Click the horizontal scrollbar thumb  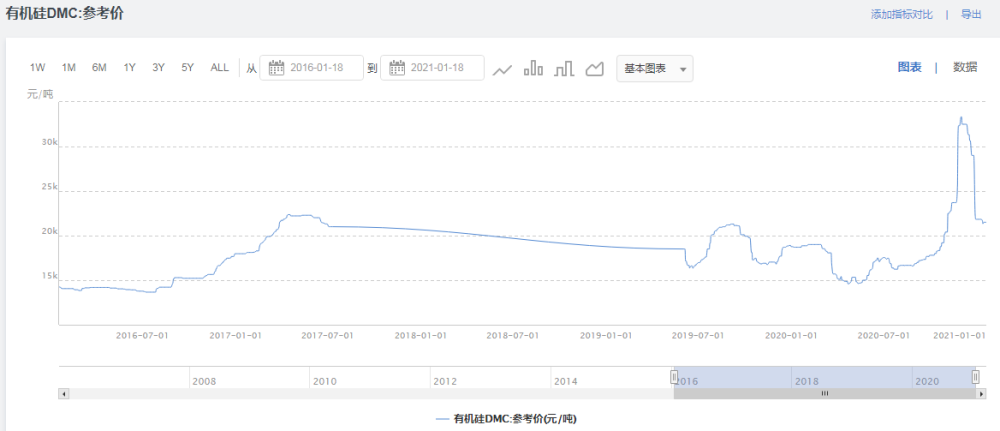(x=825, y=394)
